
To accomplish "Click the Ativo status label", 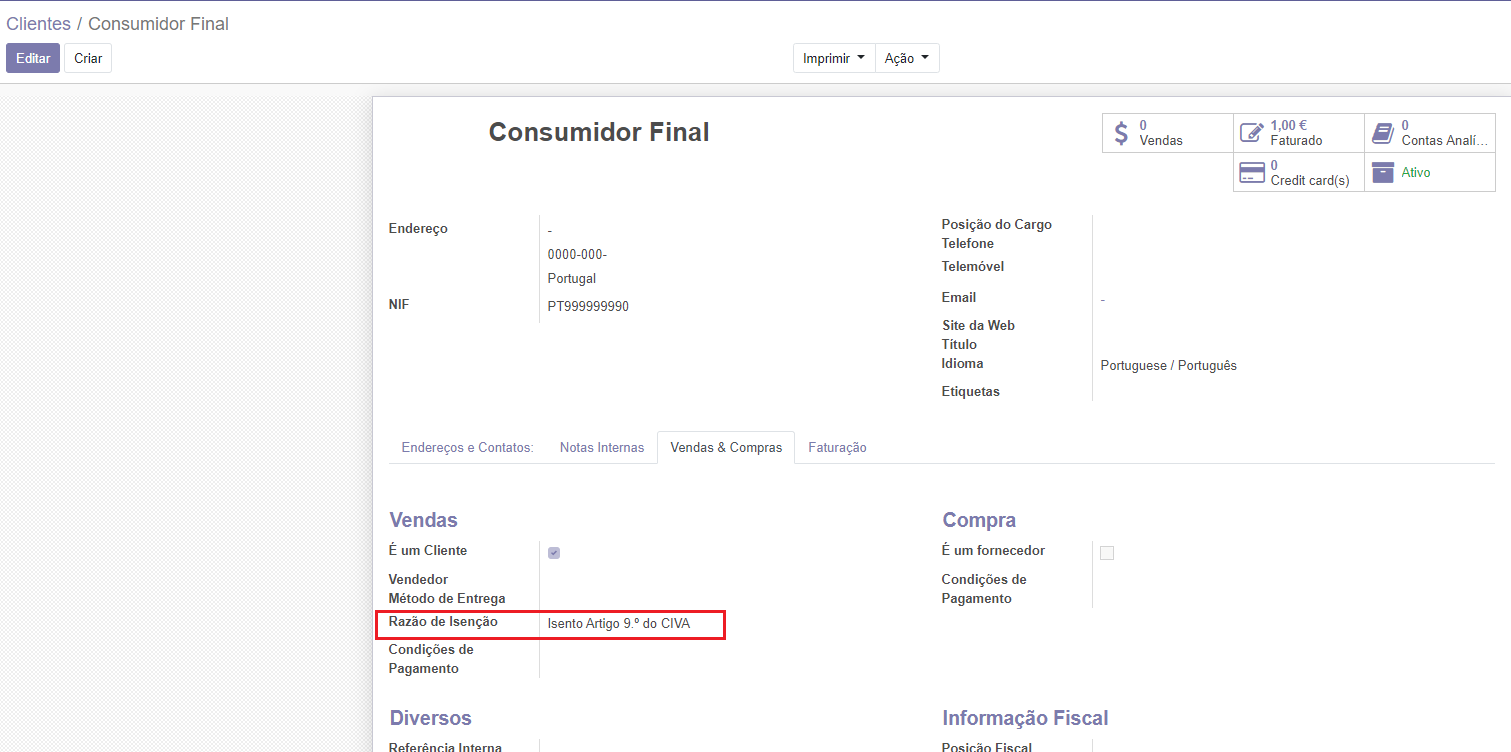I will click(x=1415, y=173).
